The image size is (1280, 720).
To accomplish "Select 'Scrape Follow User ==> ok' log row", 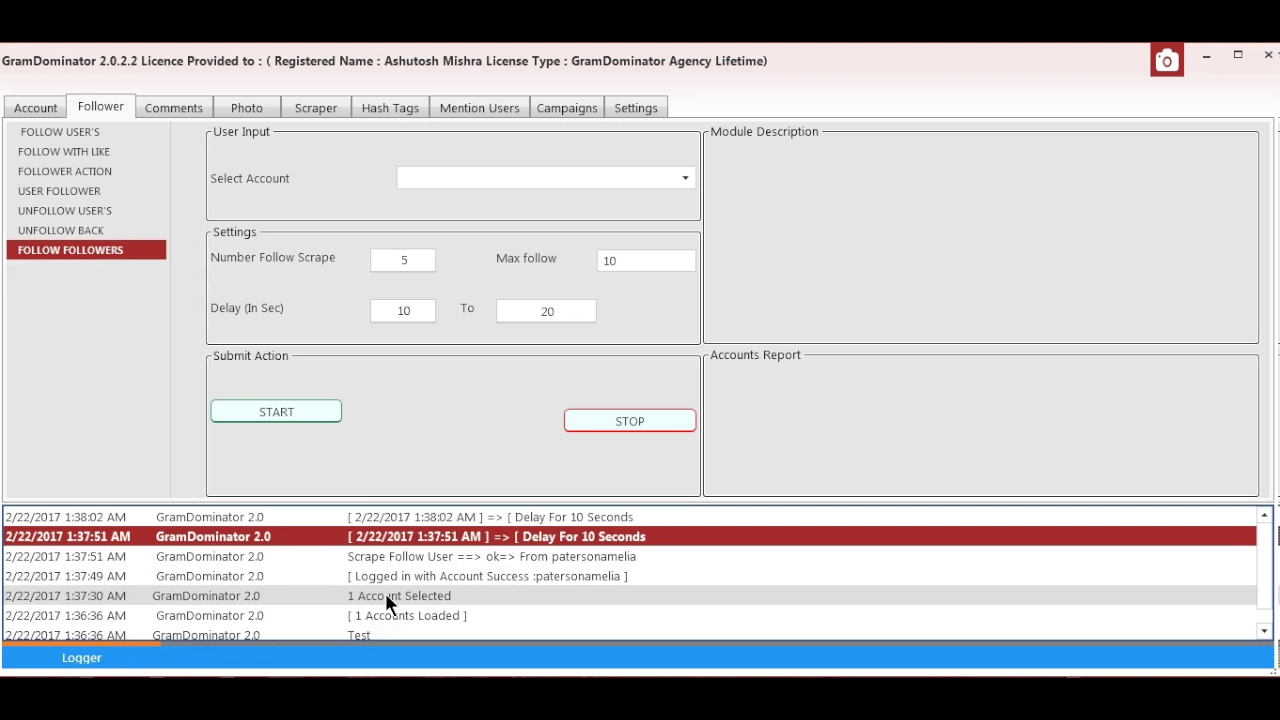I will point(629,557).
